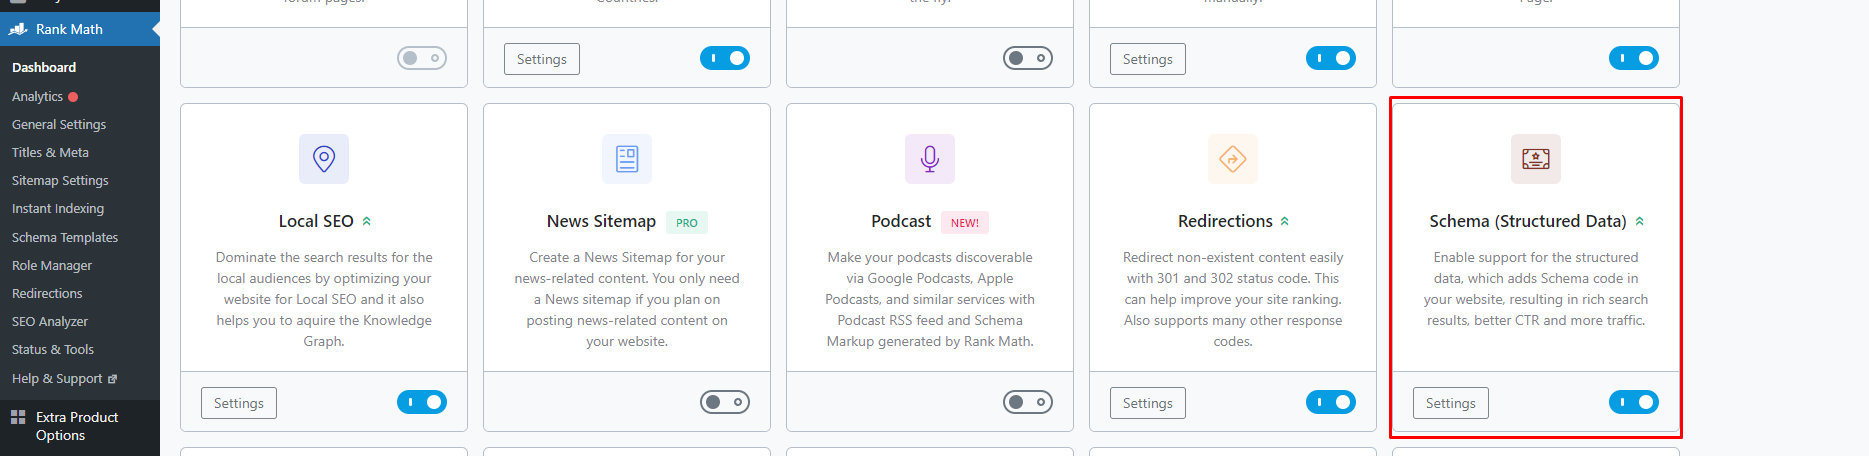The width and height of the screenshot is (1869, 456).
Task: Click the Schema Structured Data icon
Action: [1536, 159]
